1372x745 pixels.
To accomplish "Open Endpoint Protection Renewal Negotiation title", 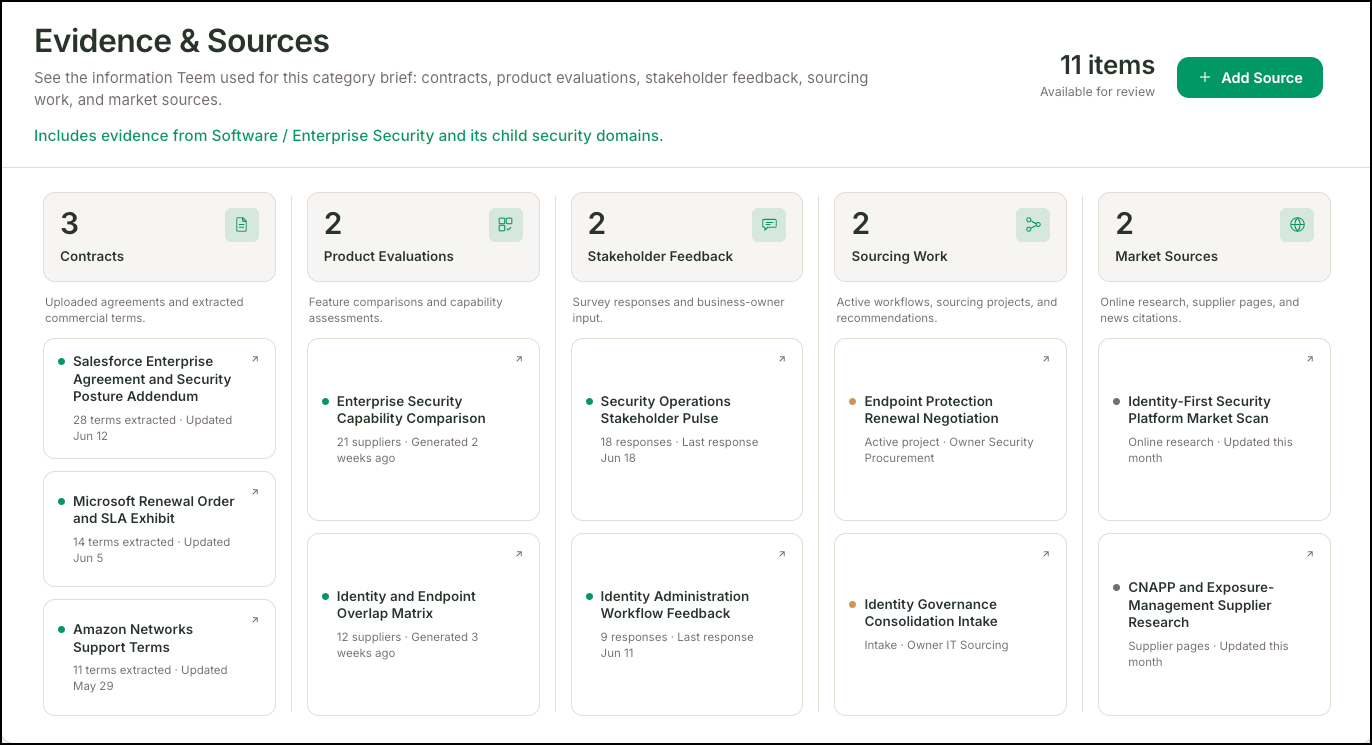I will (932, 410).
